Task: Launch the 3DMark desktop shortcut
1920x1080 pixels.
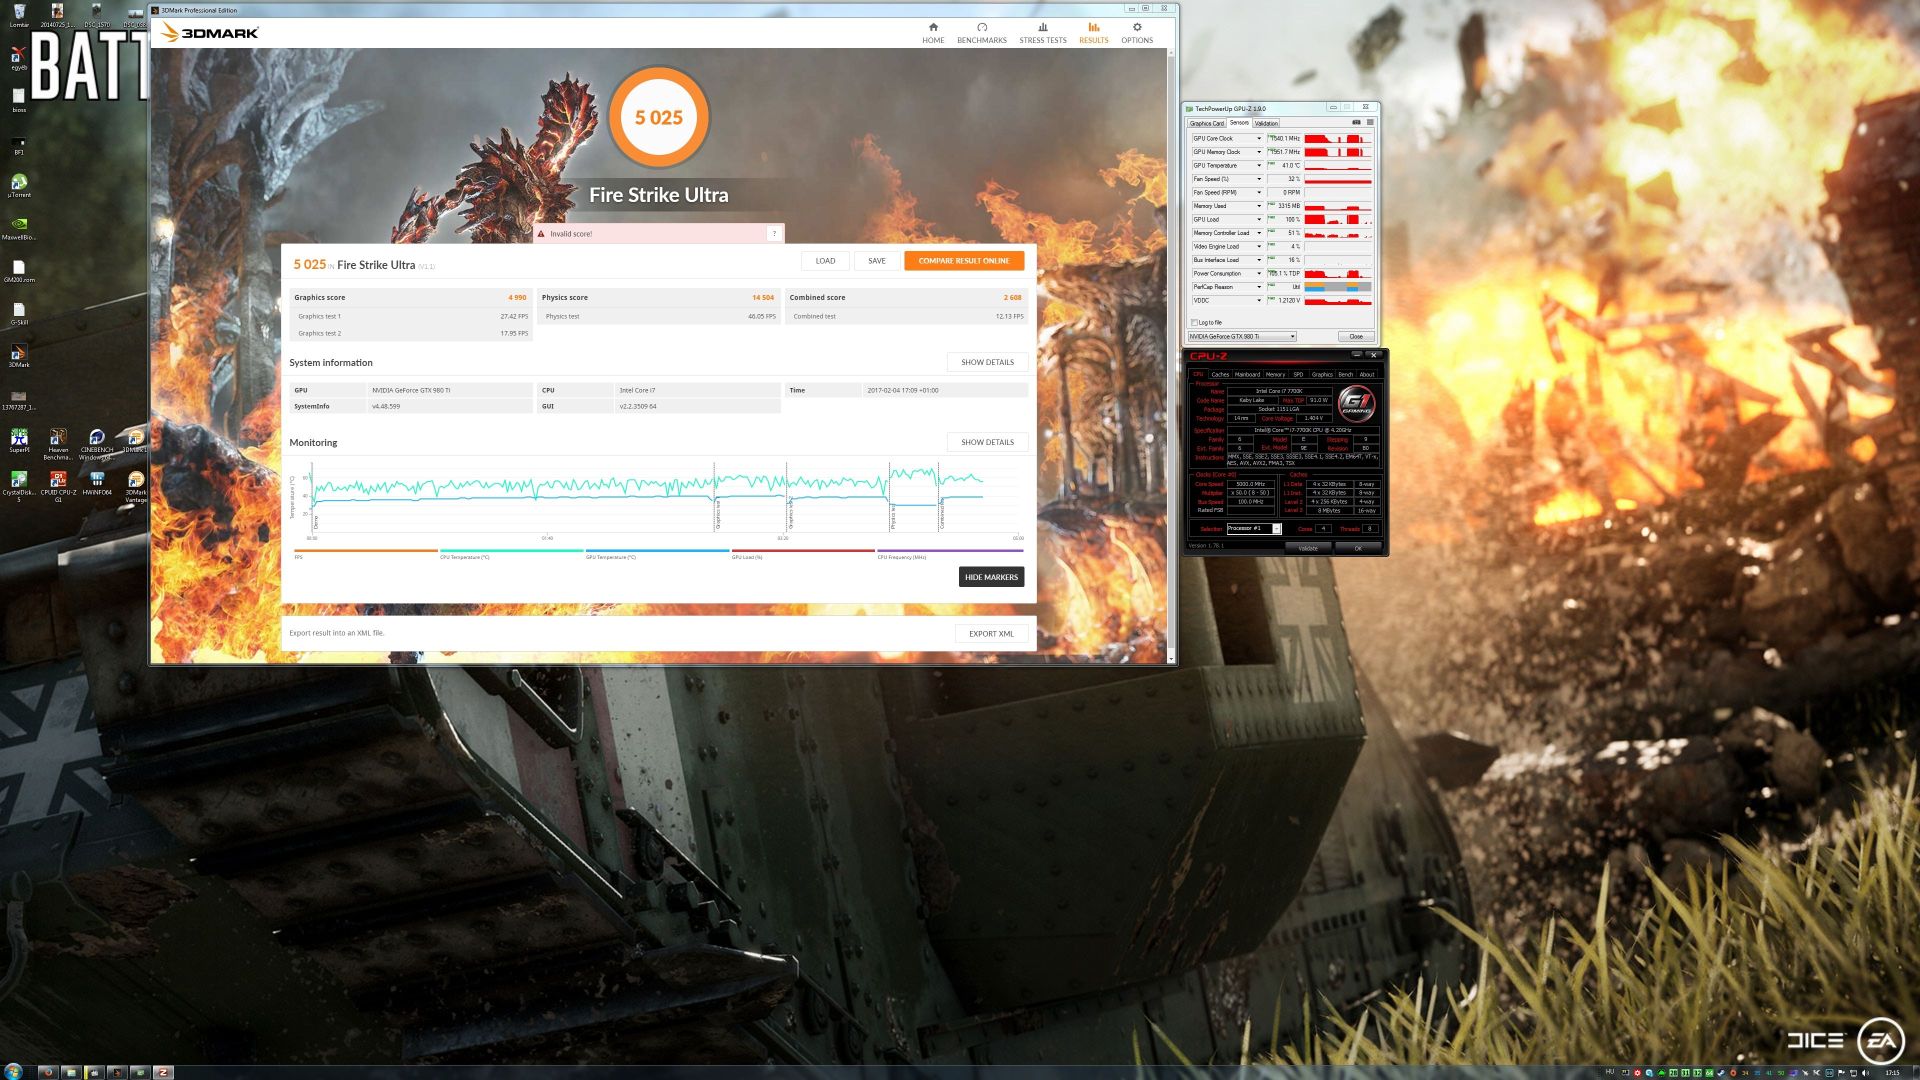Action: click(x=19, y=356)
